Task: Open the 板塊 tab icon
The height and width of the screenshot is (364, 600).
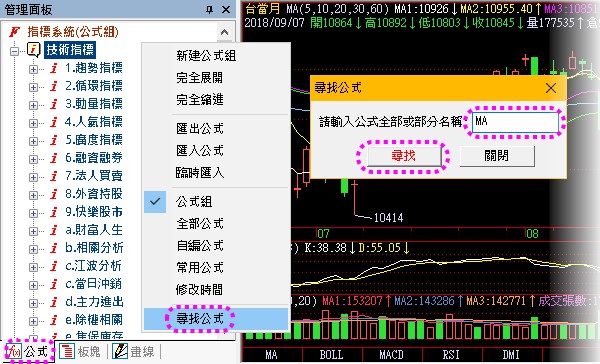Action: point(67,351)
